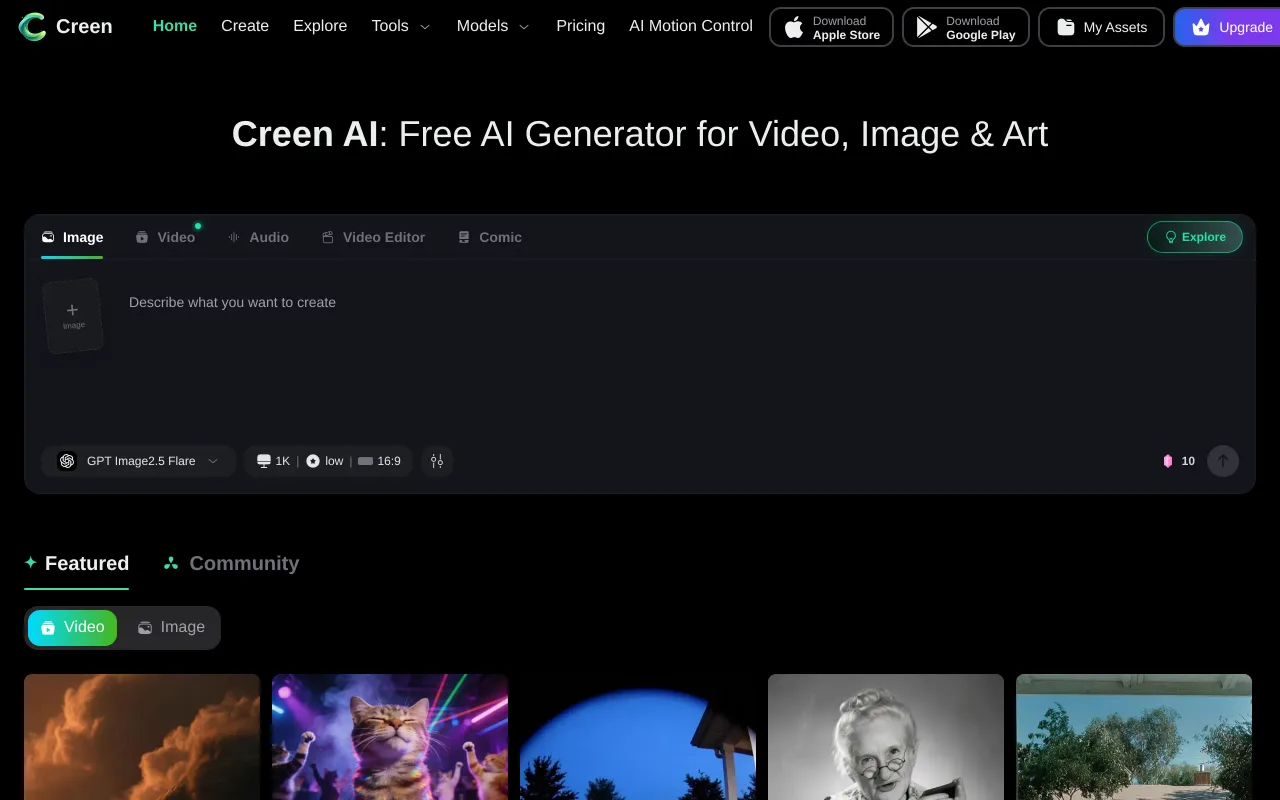Click the OpenAI model logo icon

coord(67,461)
